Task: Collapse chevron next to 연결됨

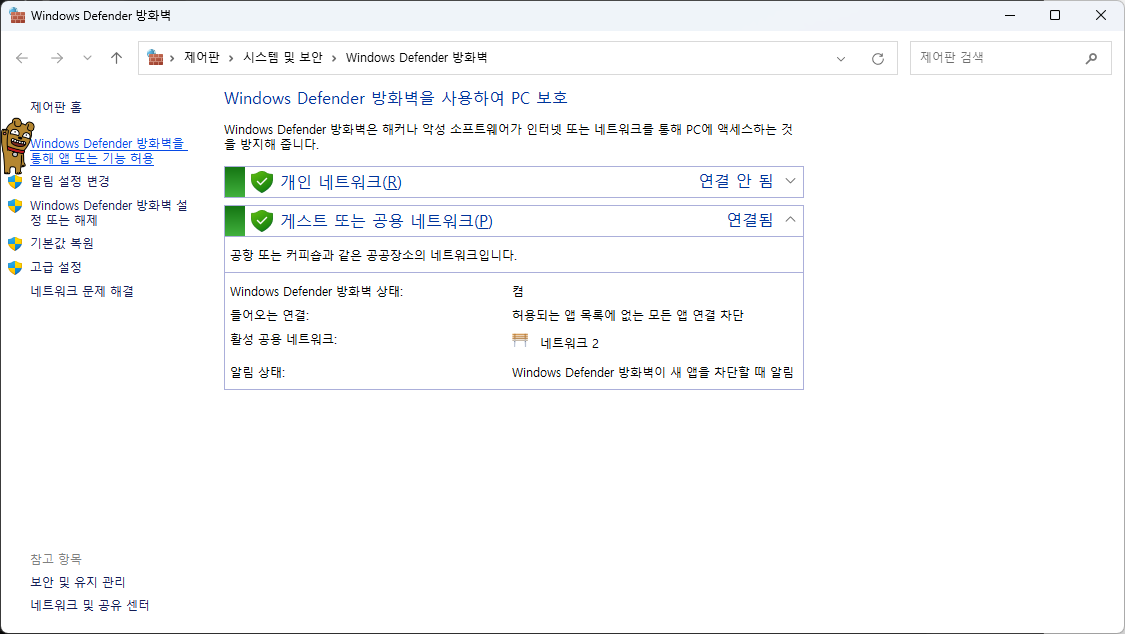Action: (x=790, y=219)
